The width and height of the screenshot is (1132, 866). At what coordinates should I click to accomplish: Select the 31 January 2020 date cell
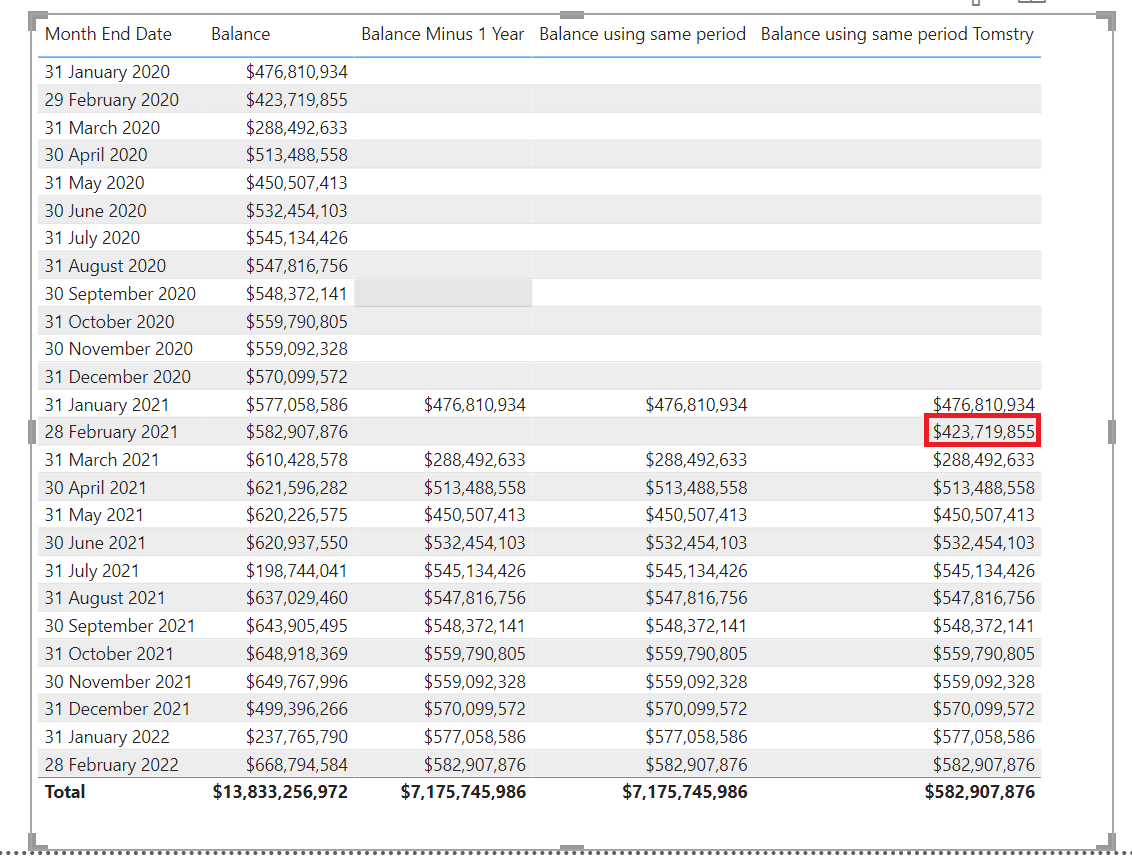coord(108,72)
